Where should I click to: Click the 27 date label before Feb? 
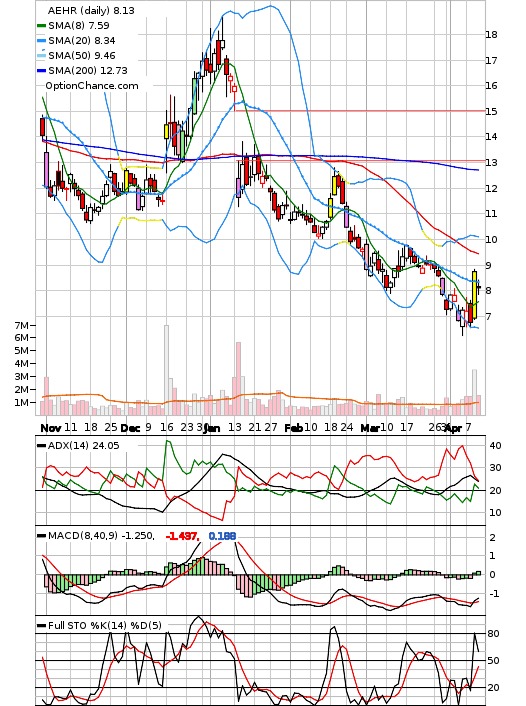[x=270, y=427]
